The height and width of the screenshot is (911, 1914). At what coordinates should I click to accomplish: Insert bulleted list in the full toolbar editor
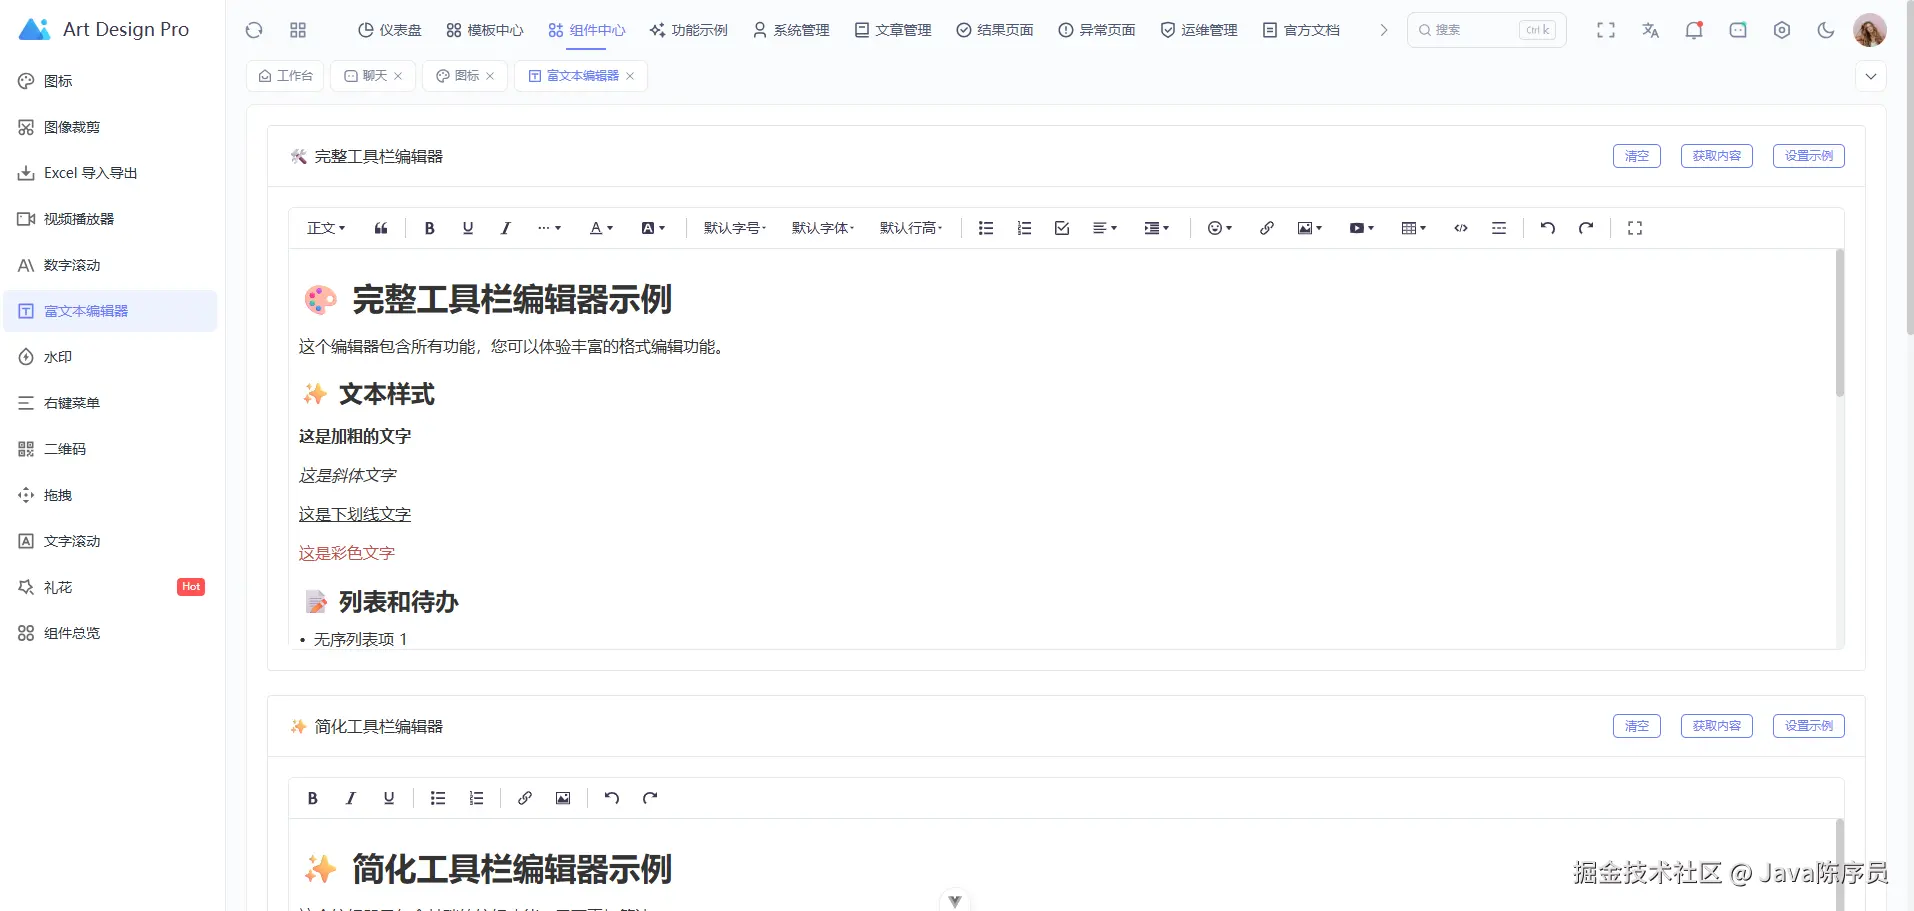point(985,228)
